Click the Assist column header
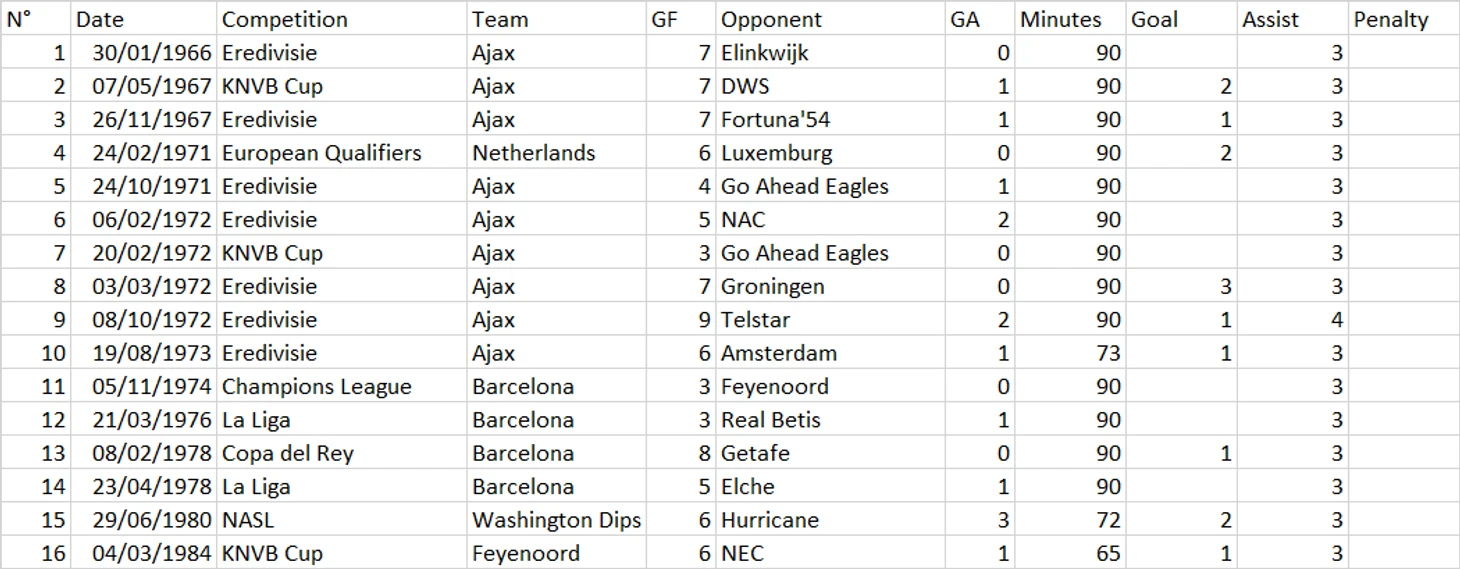1460x569 pixels. 1292,19
